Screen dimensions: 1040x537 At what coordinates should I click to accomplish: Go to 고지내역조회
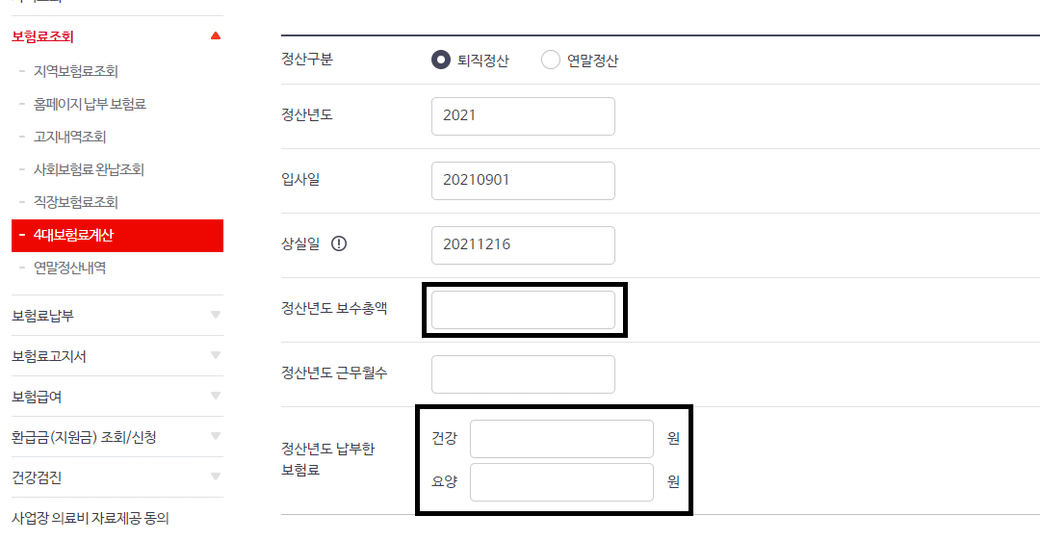coord(70,136)
